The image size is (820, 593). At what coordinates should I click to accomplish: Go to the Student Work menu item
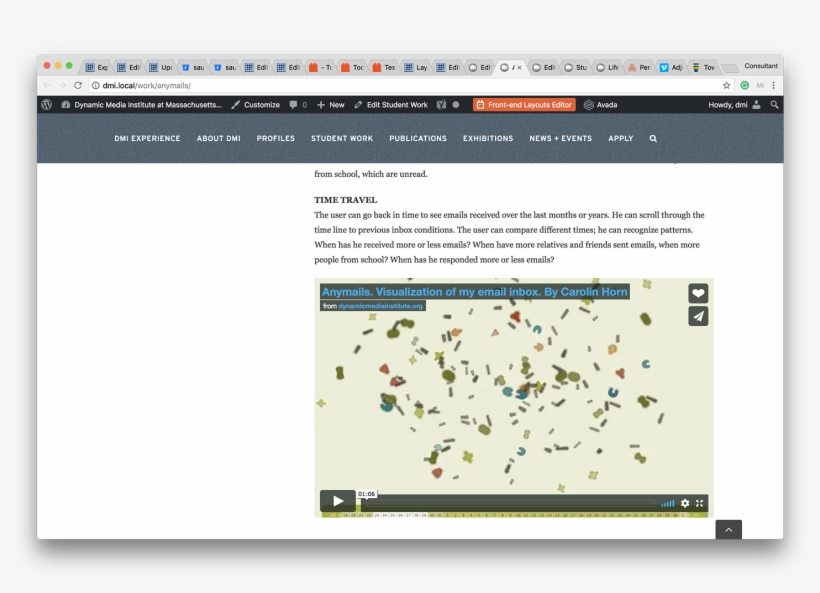click(342, 138)
